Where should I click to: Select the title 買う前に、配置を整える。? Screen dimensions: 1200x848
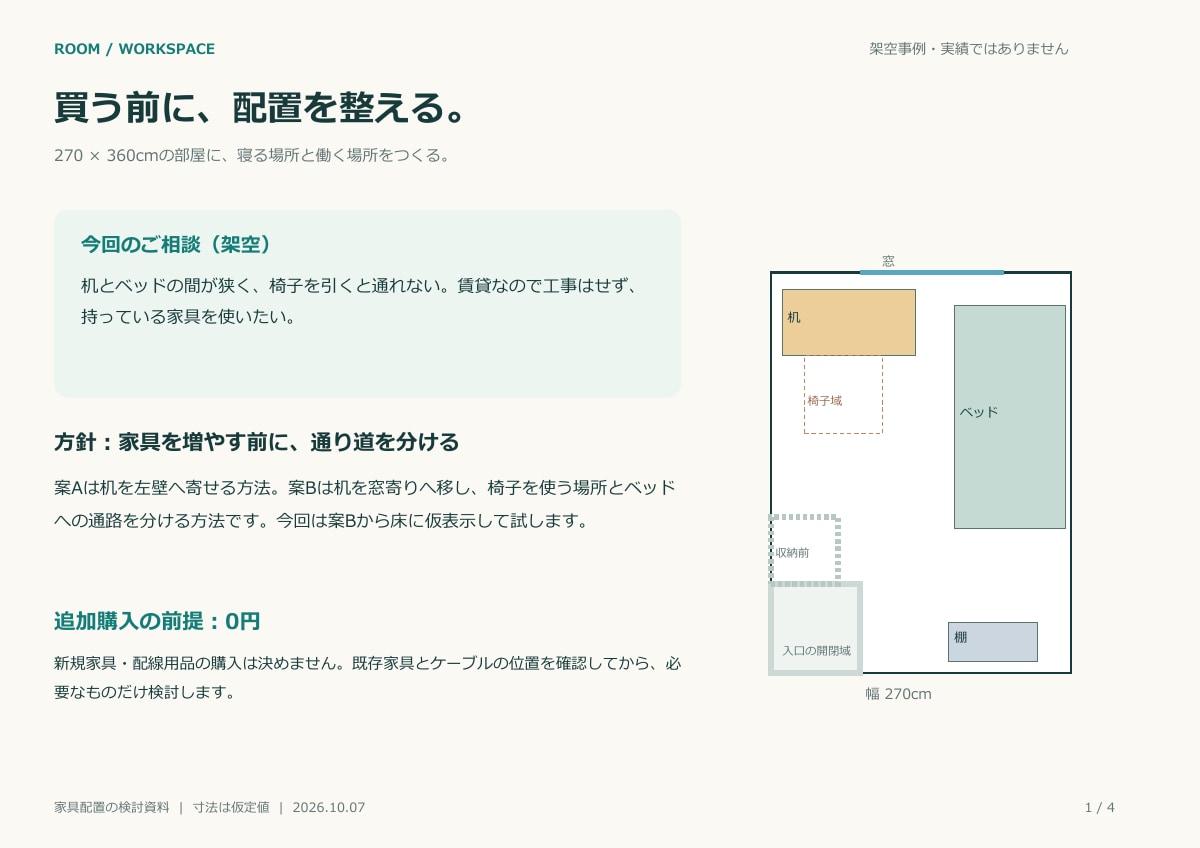pyautogui.click(x=261, y=108)
